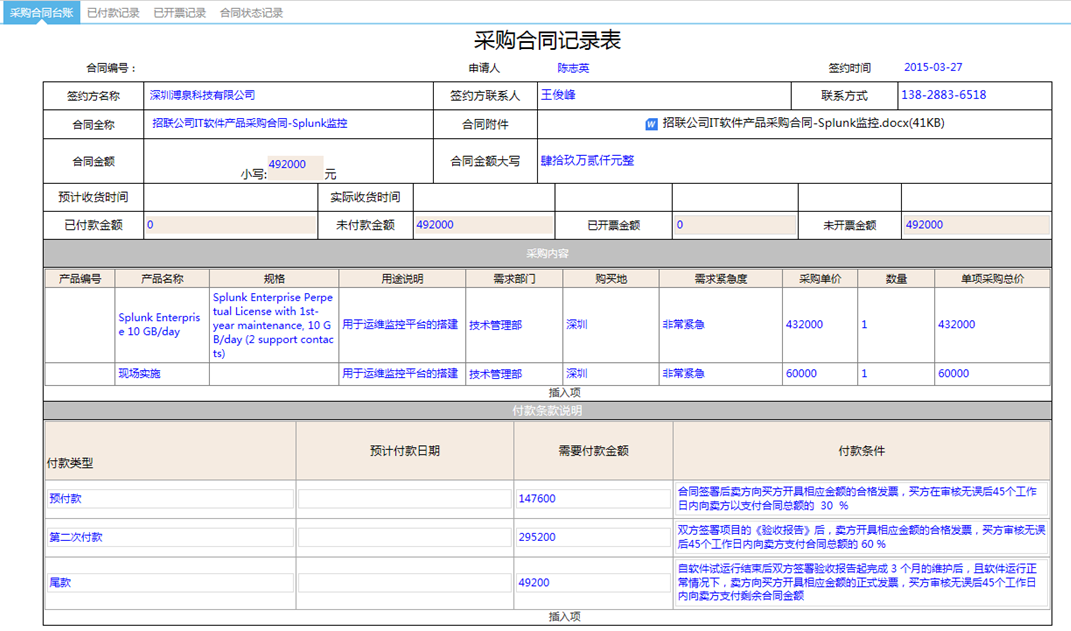Click the 已付款金额 field
This screenshot has height=631, width=1071.
230,225
